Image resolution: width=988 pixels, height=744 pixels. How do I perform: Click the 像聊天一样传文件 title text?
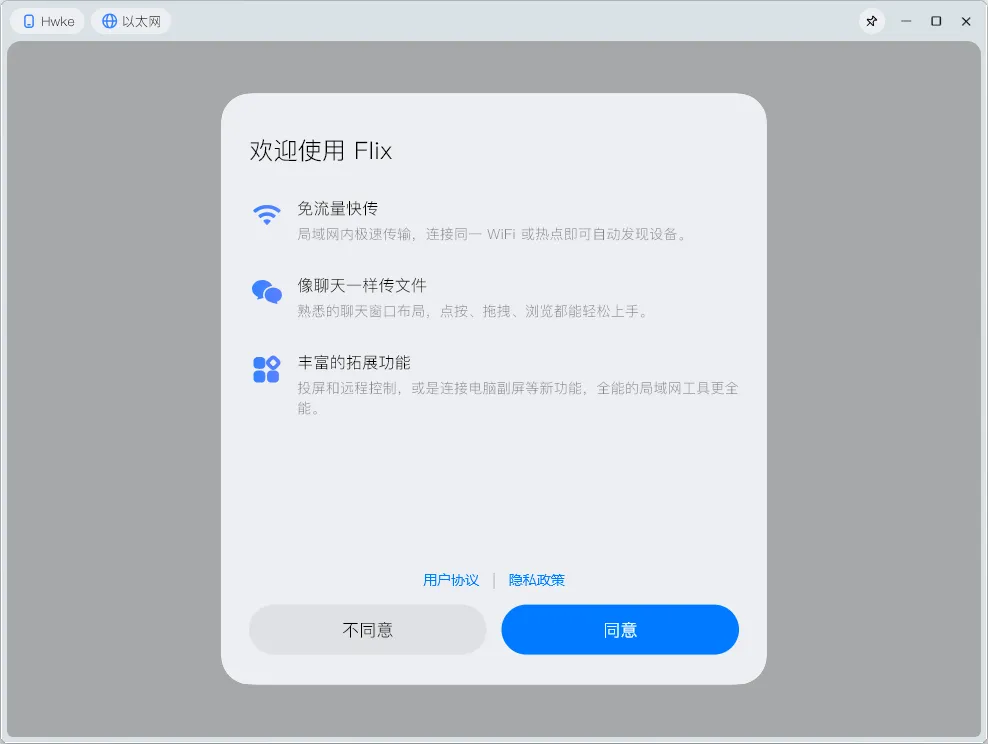coord(362,285)
